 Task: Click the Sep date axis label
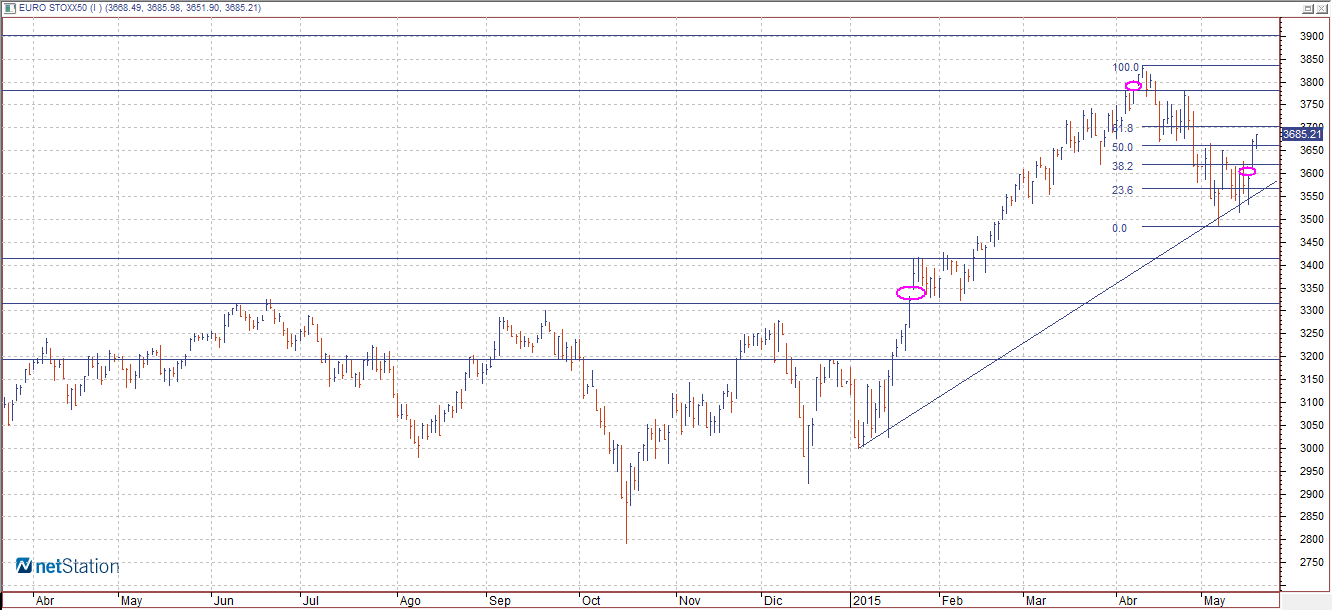click(x=499, y=602)
